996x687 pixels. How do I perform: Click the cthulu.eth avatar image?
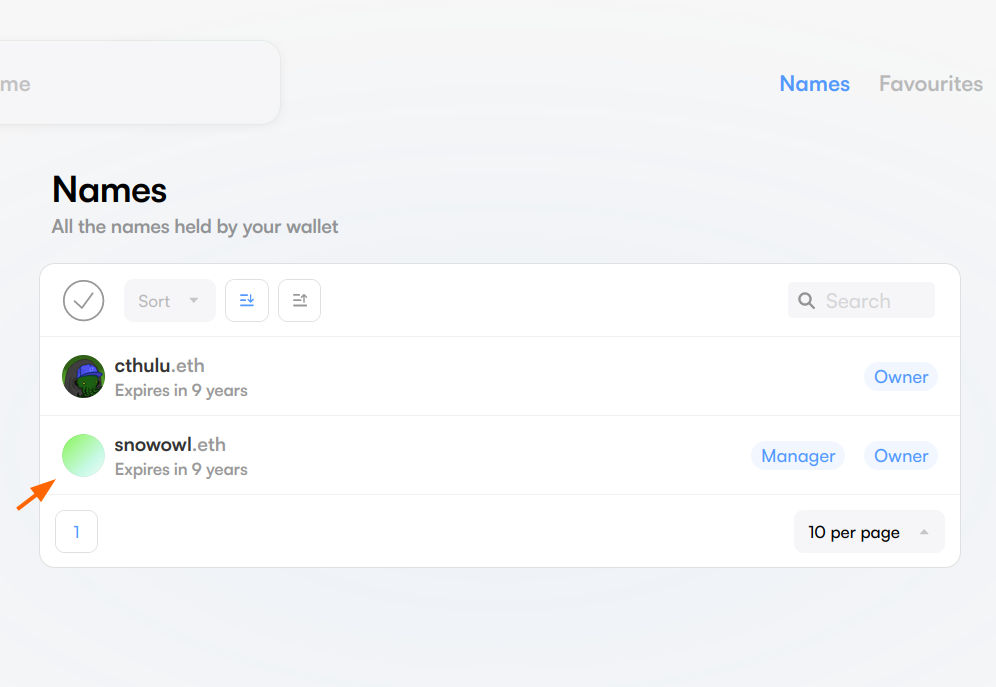click(x=83, y=377)
